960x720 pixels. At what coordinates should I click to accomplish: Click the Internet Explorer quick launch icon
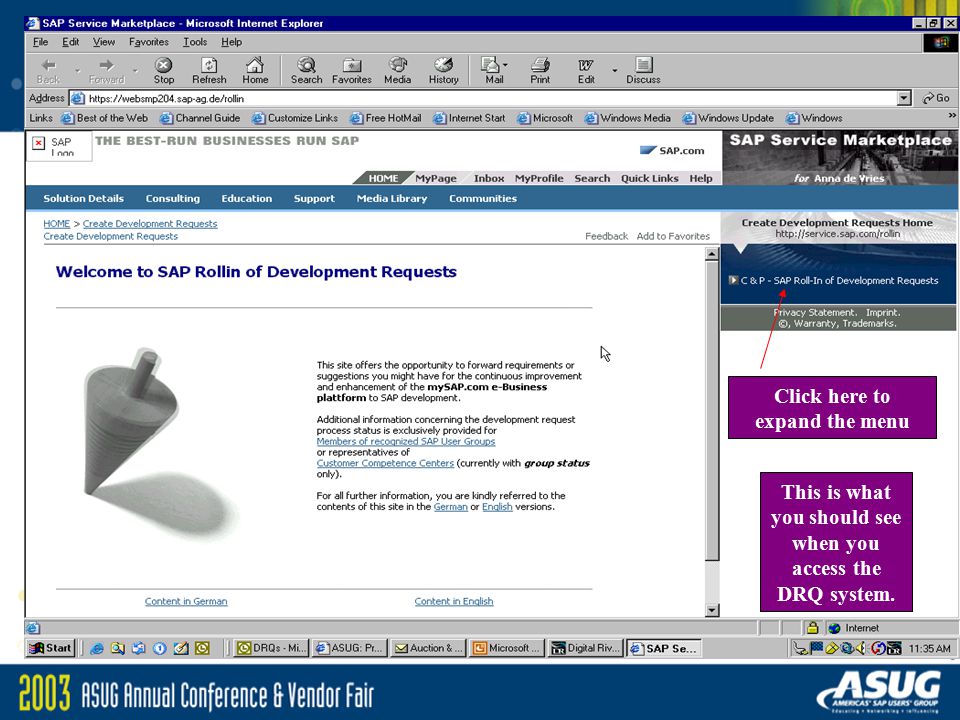(x=96, y=648)
